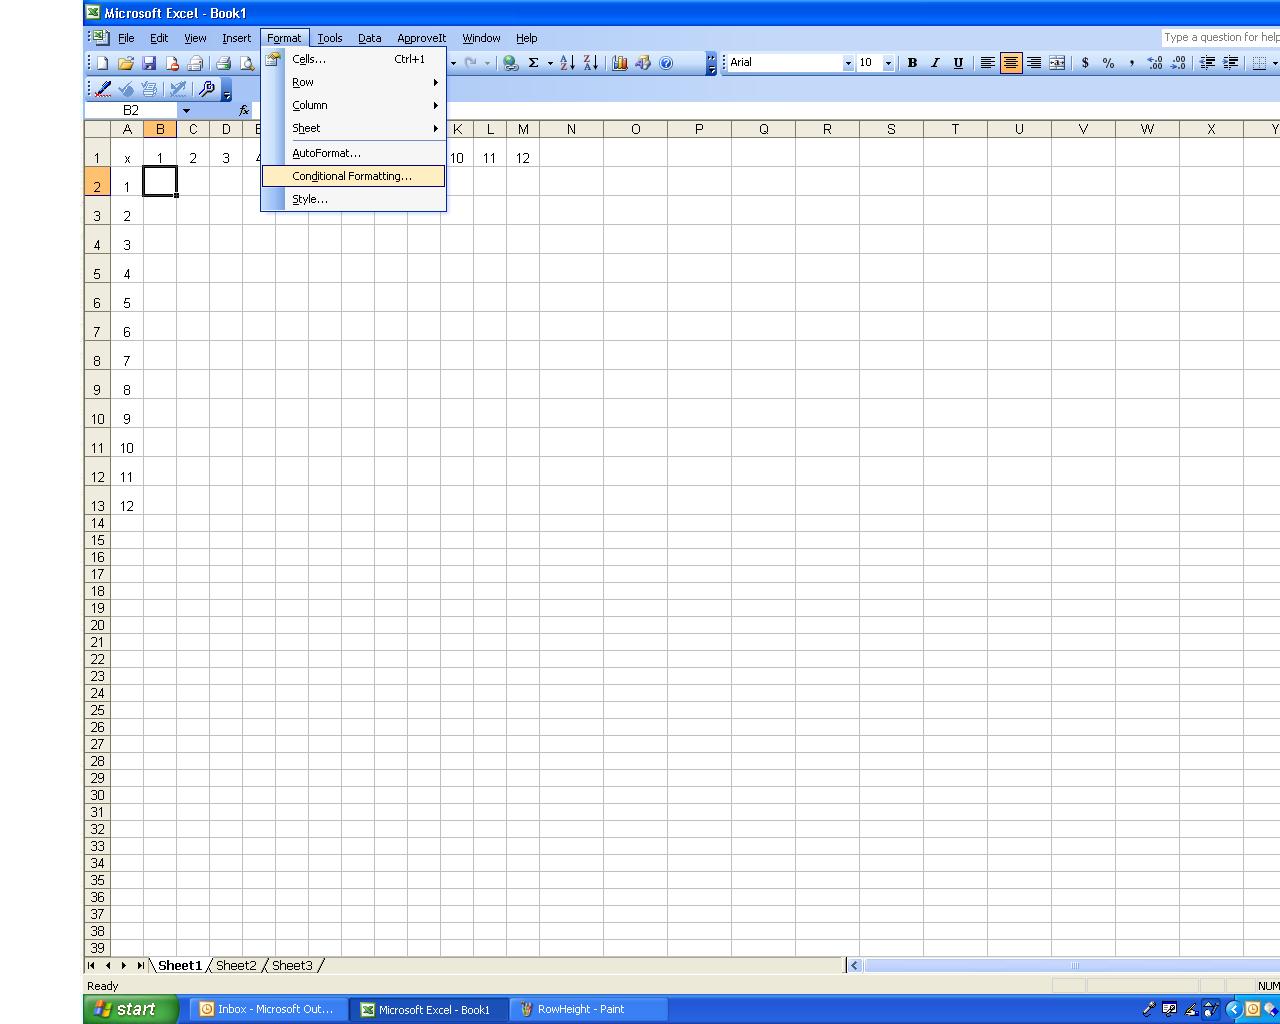Switch to the Sheet3 tab
1280x1024 pixels.
pyautogui.click(x=292, y=965)
